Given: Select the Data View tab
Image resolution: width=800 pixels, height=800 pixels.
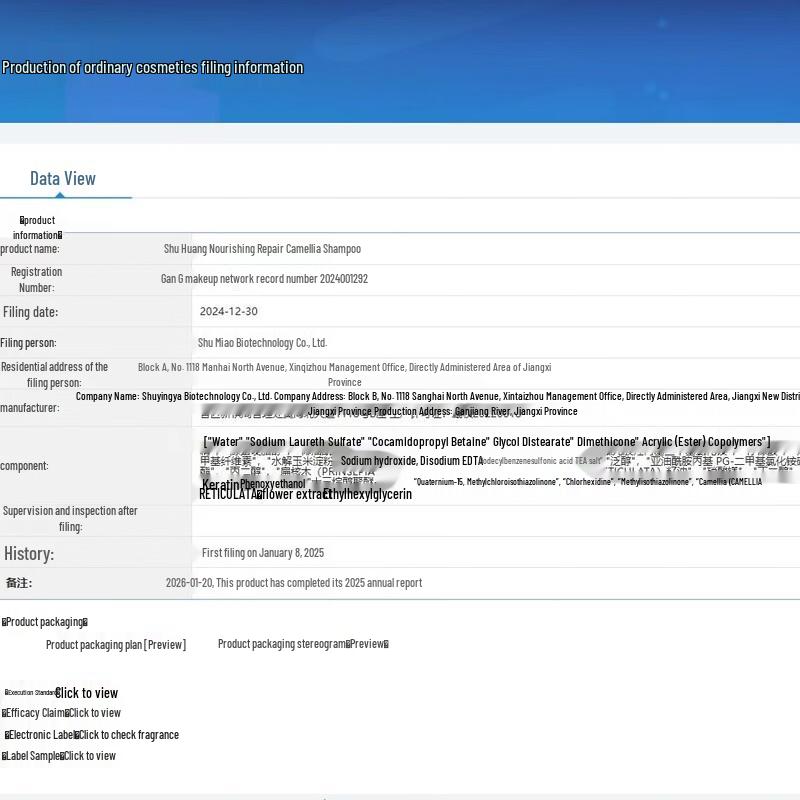Looking at the screenshot, I should pyautogui.click(x=63, y=179).
